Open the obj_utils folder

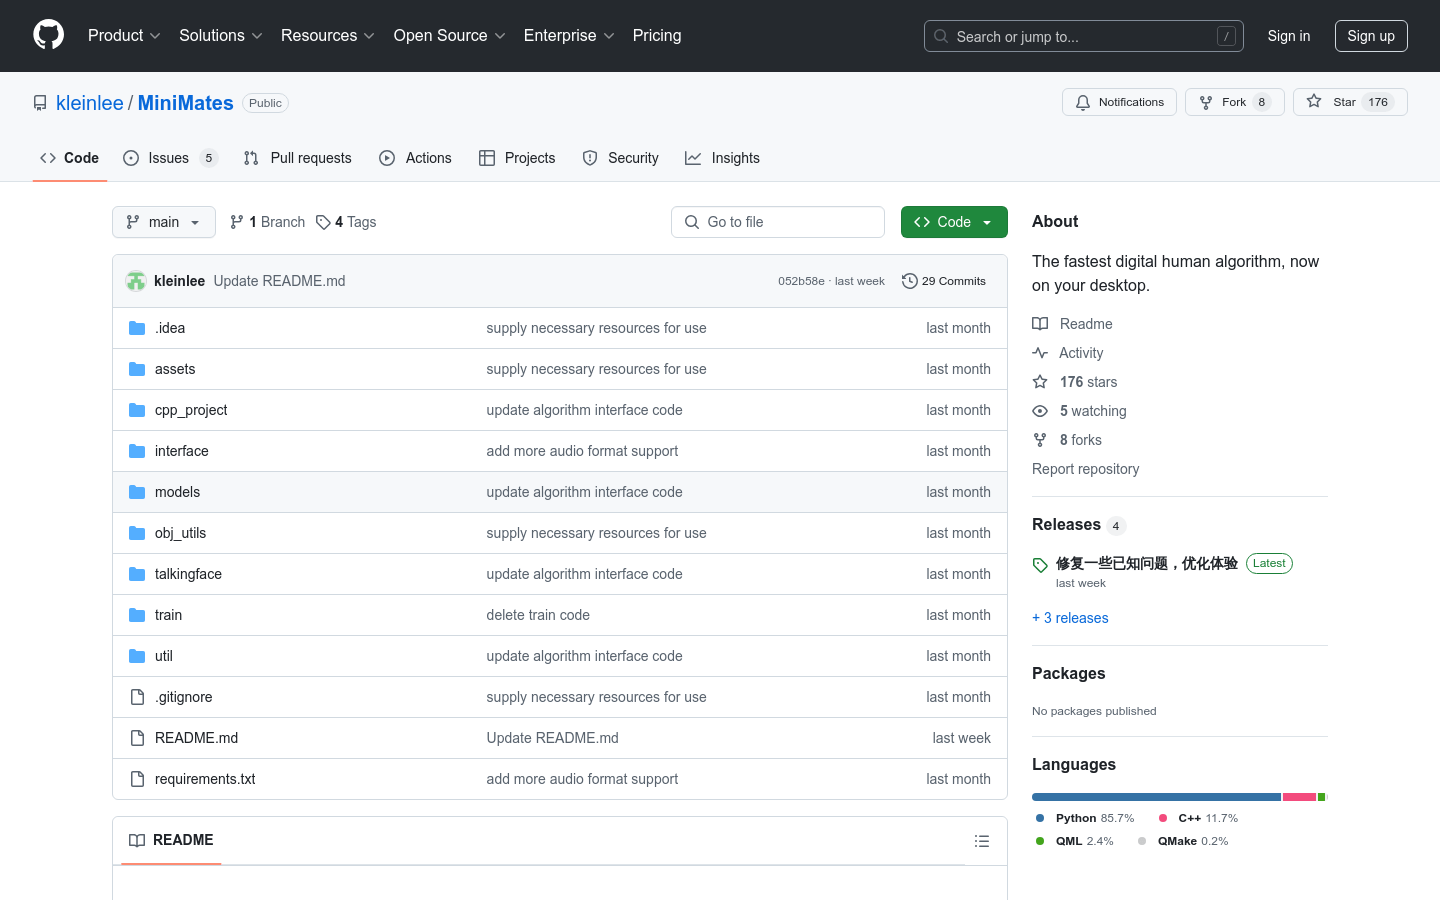[x=180, y=533]
